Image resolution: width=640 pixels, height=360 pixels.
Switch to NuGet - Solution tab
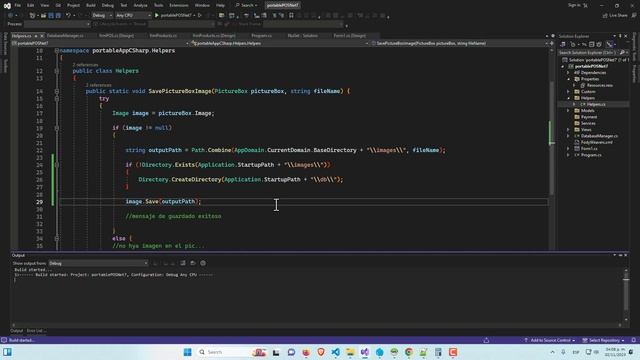click(x=303, y=36)
